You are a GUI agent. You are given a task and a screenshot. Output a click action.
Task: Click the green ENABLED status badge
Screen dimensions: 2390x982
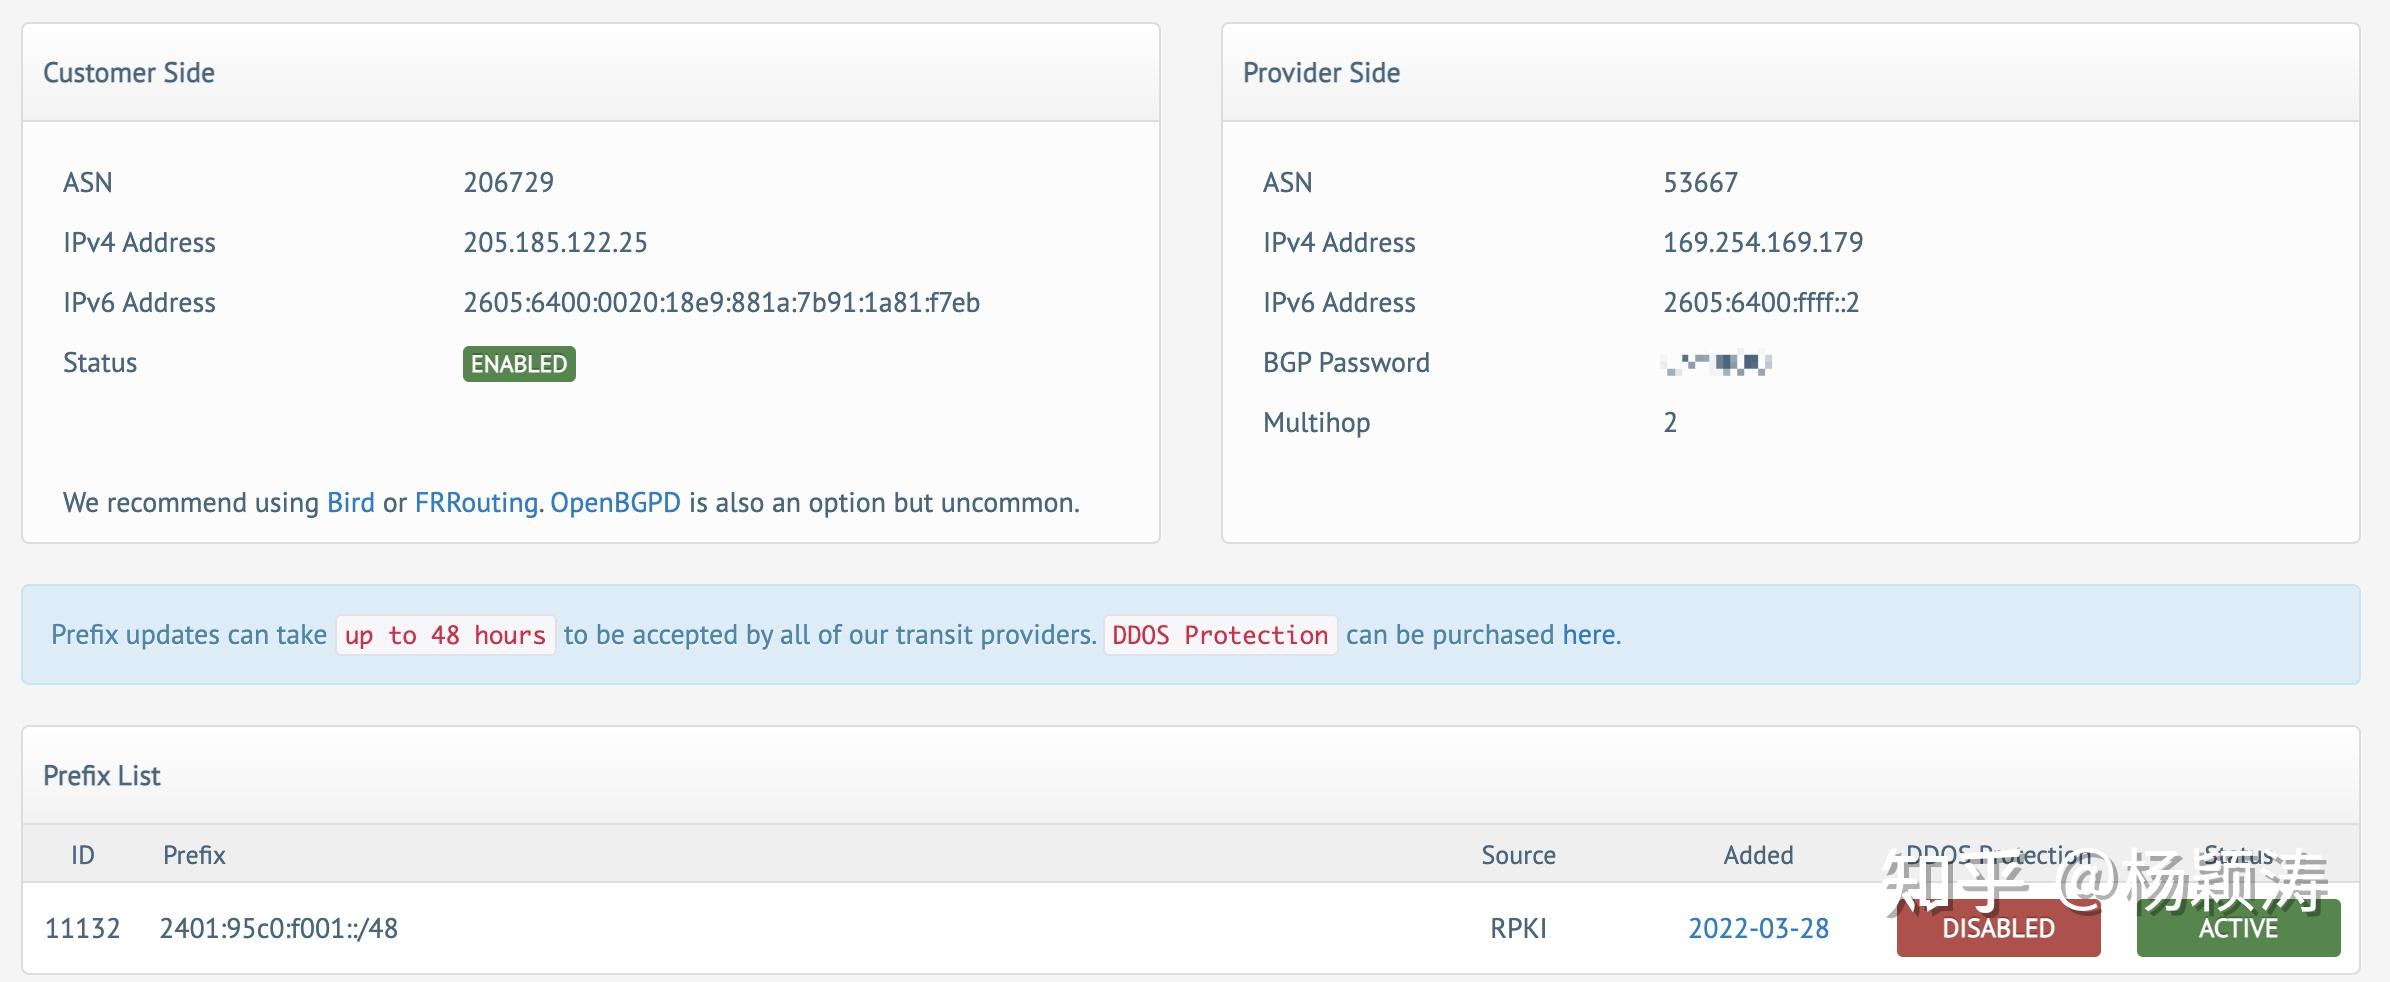coord(519,364)
